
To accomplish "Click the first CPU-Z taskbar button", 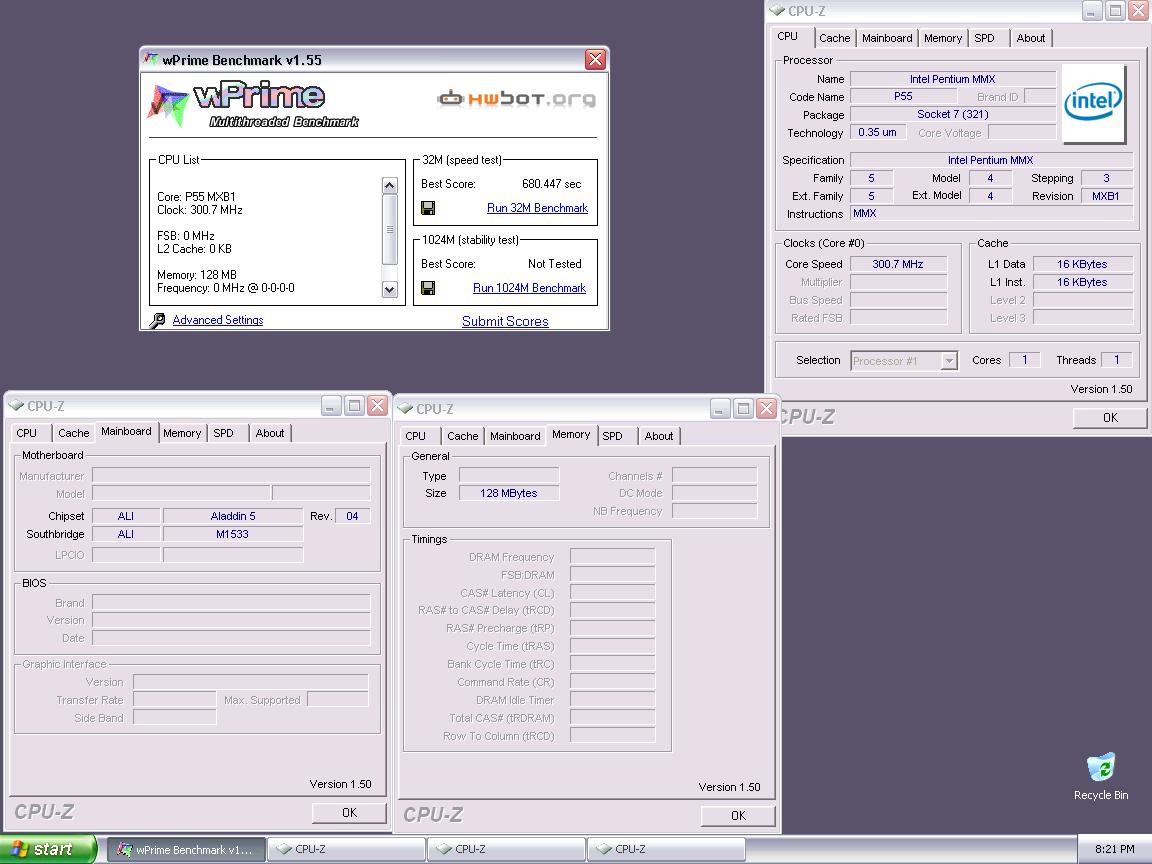I will [346, 850].
